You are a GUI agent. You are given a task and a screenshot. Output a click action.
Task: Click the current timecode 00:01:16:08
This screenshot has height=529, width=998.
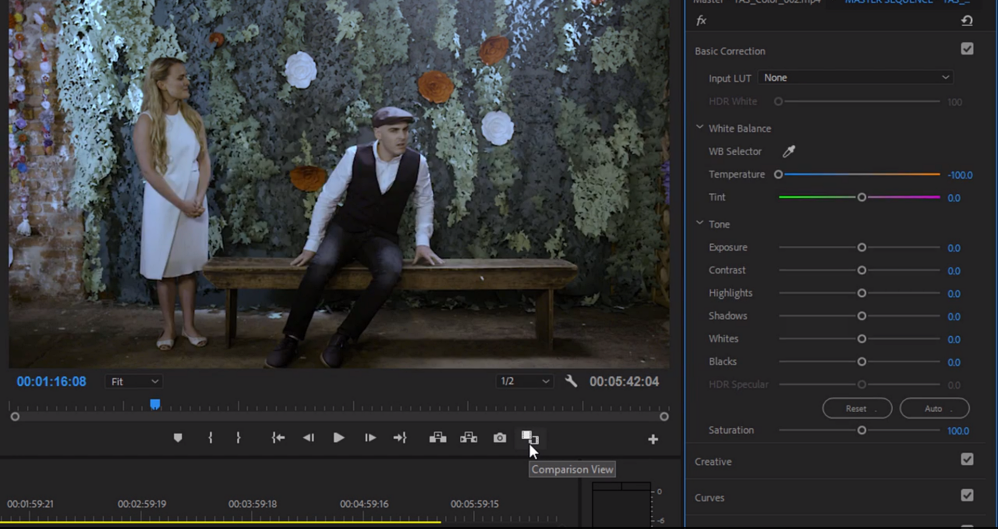51,381
